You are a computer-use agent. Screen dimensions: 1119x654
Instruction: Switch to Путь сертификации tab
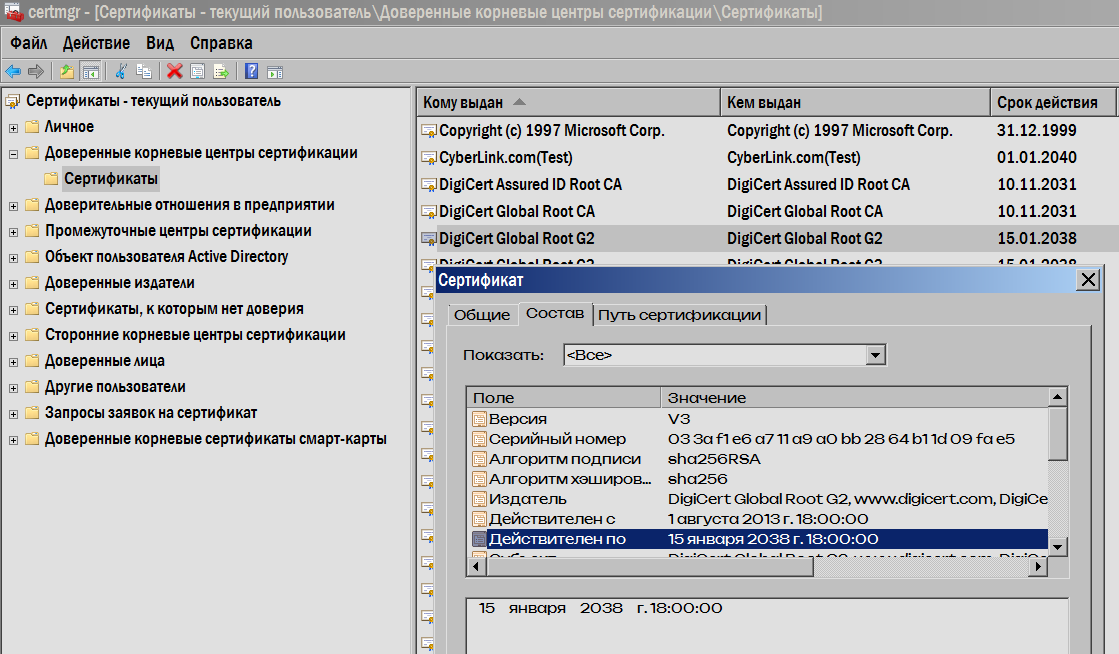[x=679, y=315]
